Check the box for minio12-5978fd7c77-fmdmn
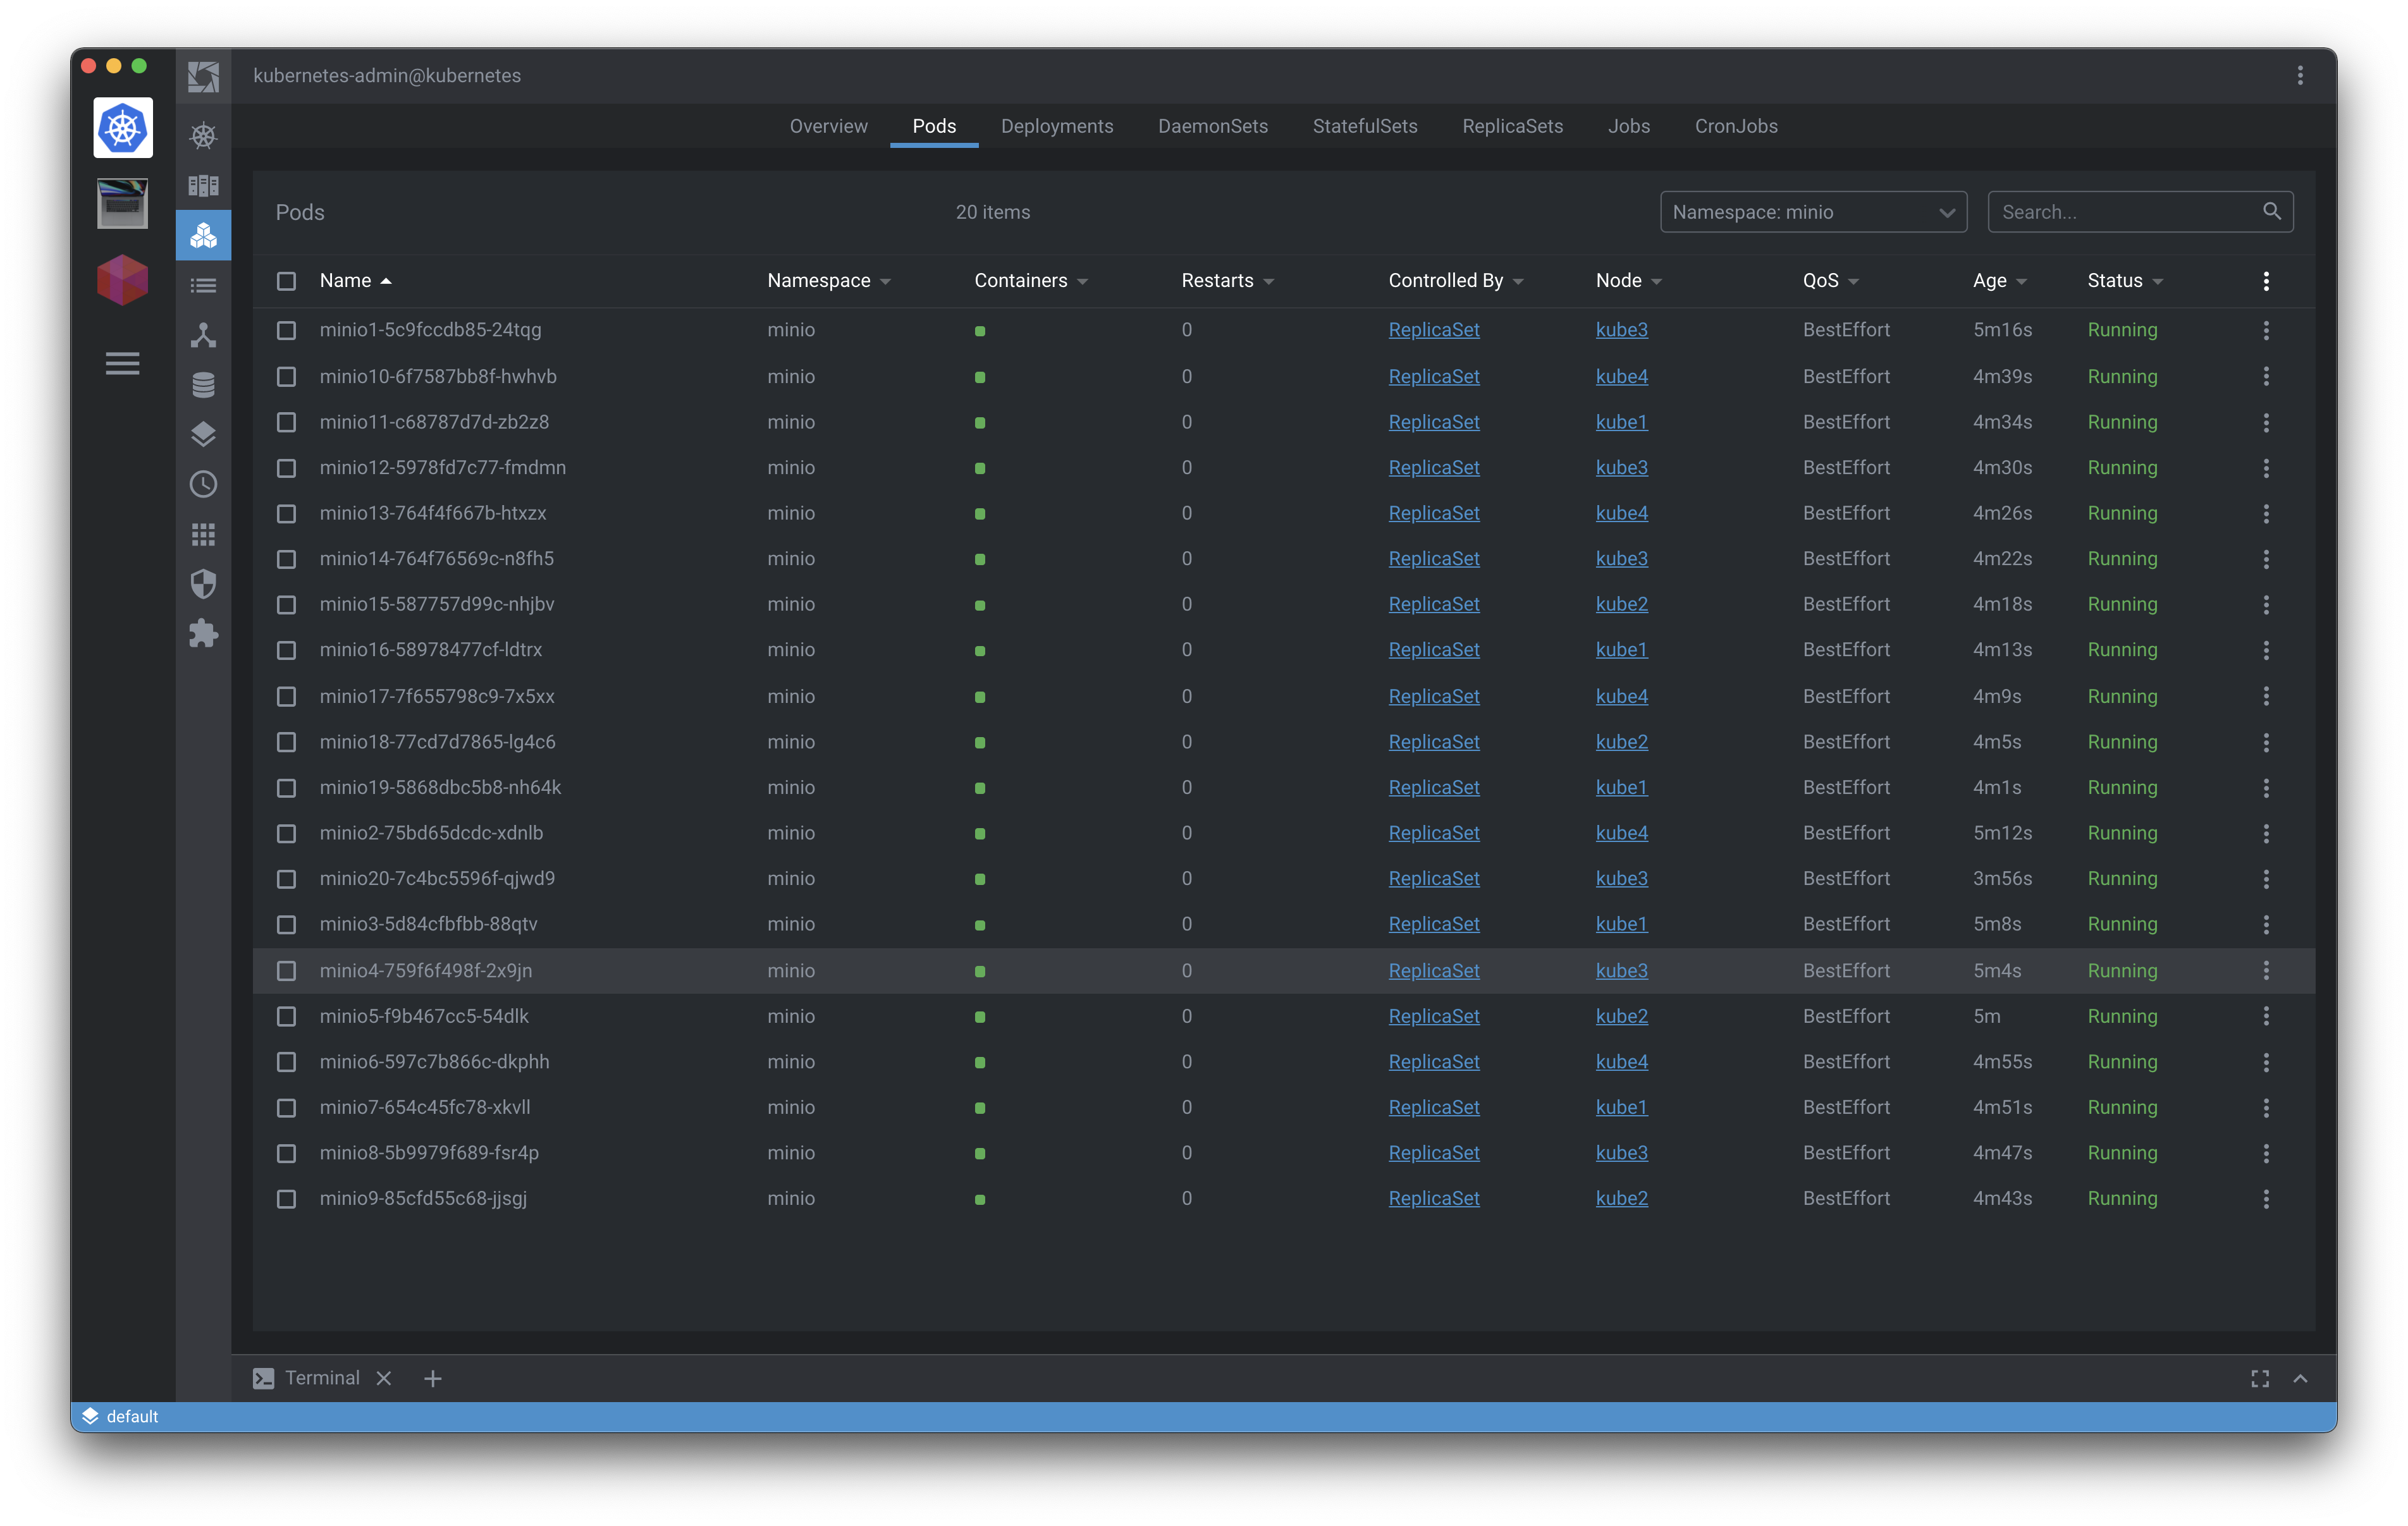The height and width of the screenshot is (1526, 2408). tap(286, 468)
